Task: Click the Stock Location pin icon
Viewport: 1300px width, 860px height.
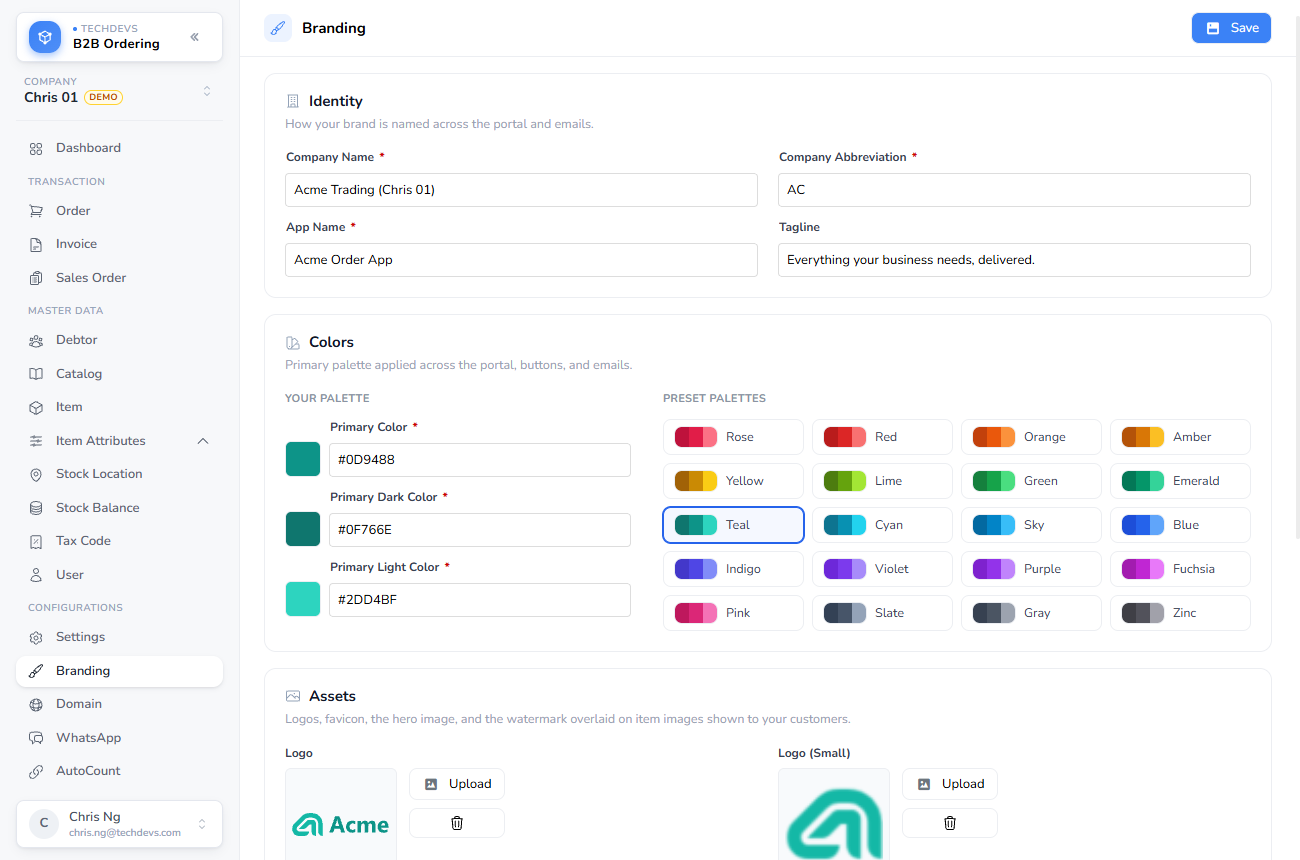Action: point(36,474)
